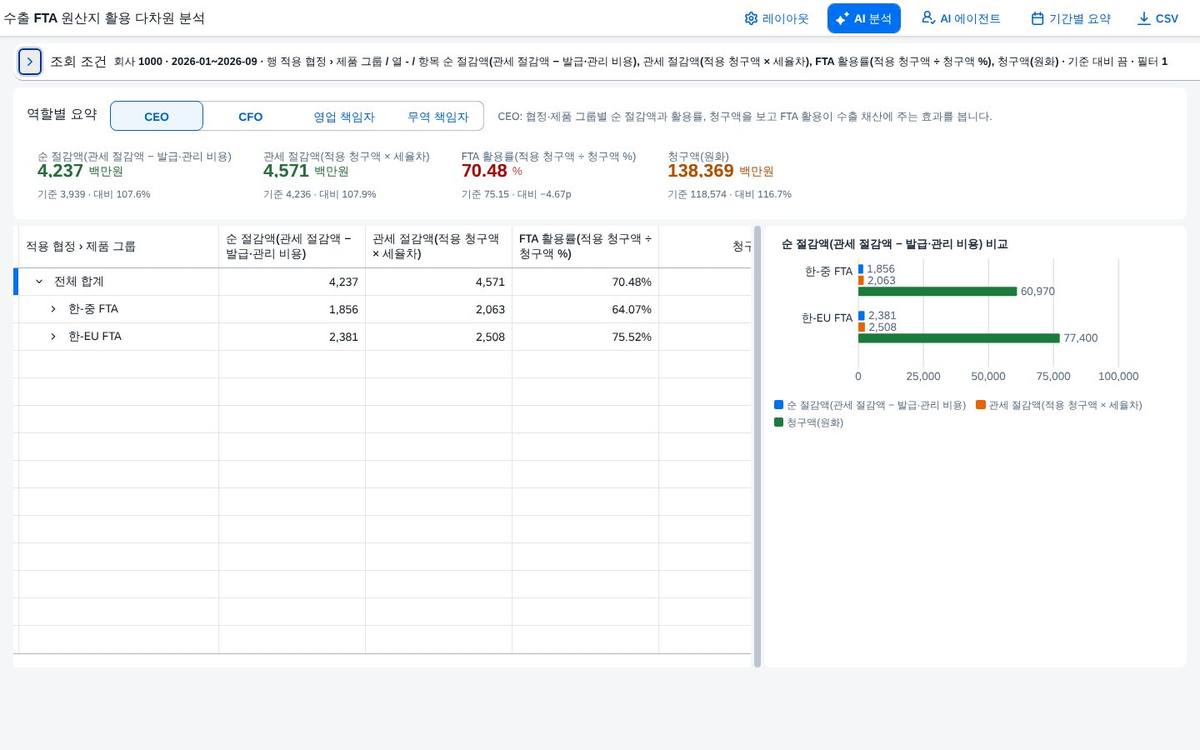Screen dimensions: 1200x750
Task: Download data with CSV button
Action: click(1157, 18)
